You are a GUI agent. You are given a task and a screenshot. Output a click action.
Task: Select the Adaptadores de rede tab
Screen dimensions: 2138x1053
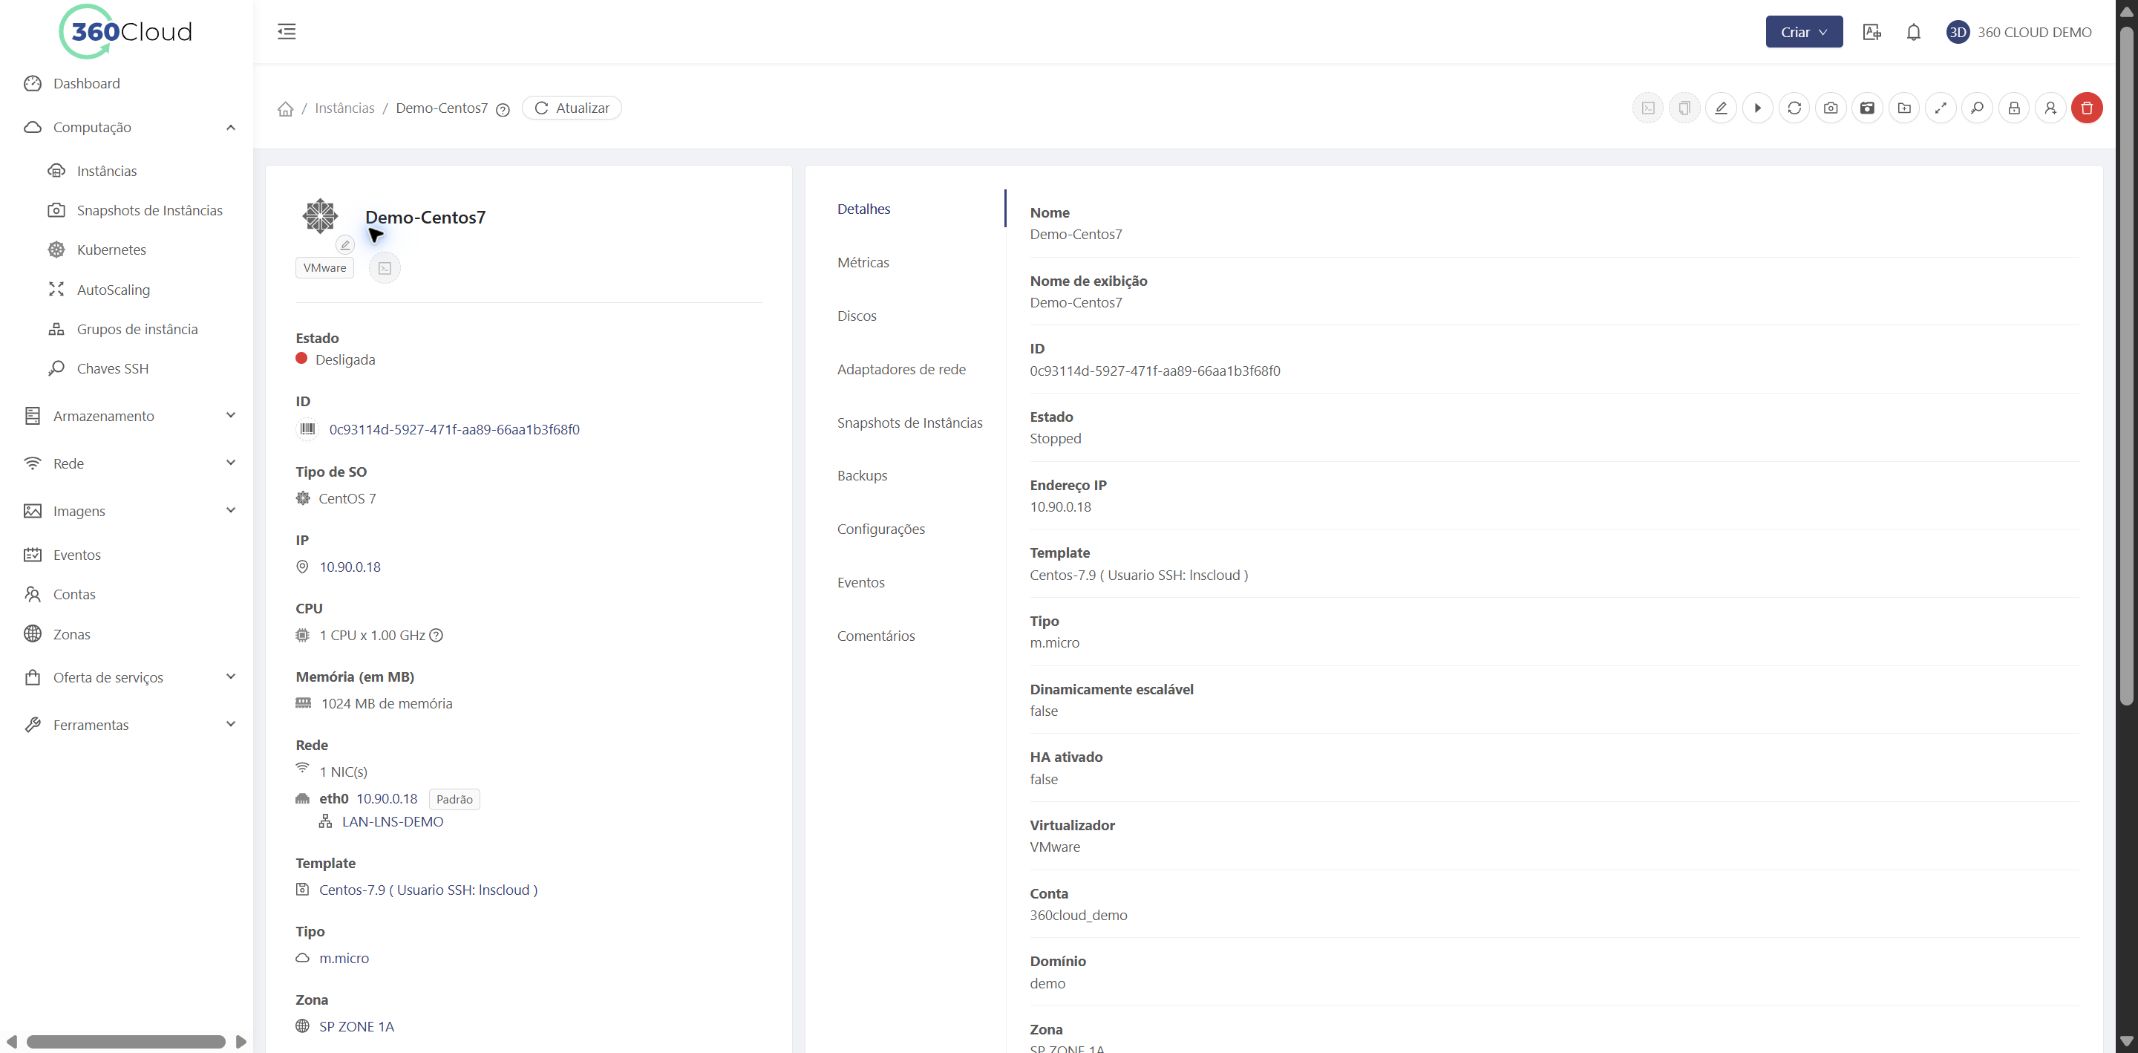(x=901, y=369)
